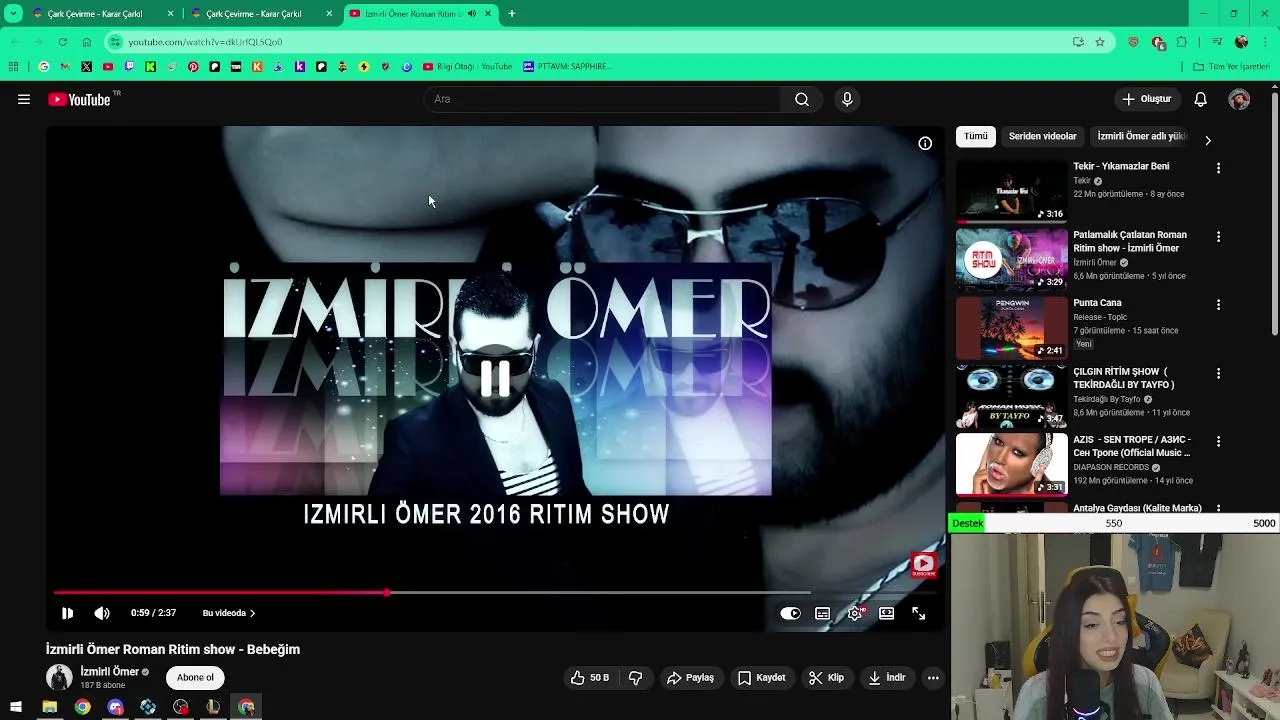Mute tab via speaker icon on YouTube tab
The image size is (1280, 720).
click(x=472, y=14)
